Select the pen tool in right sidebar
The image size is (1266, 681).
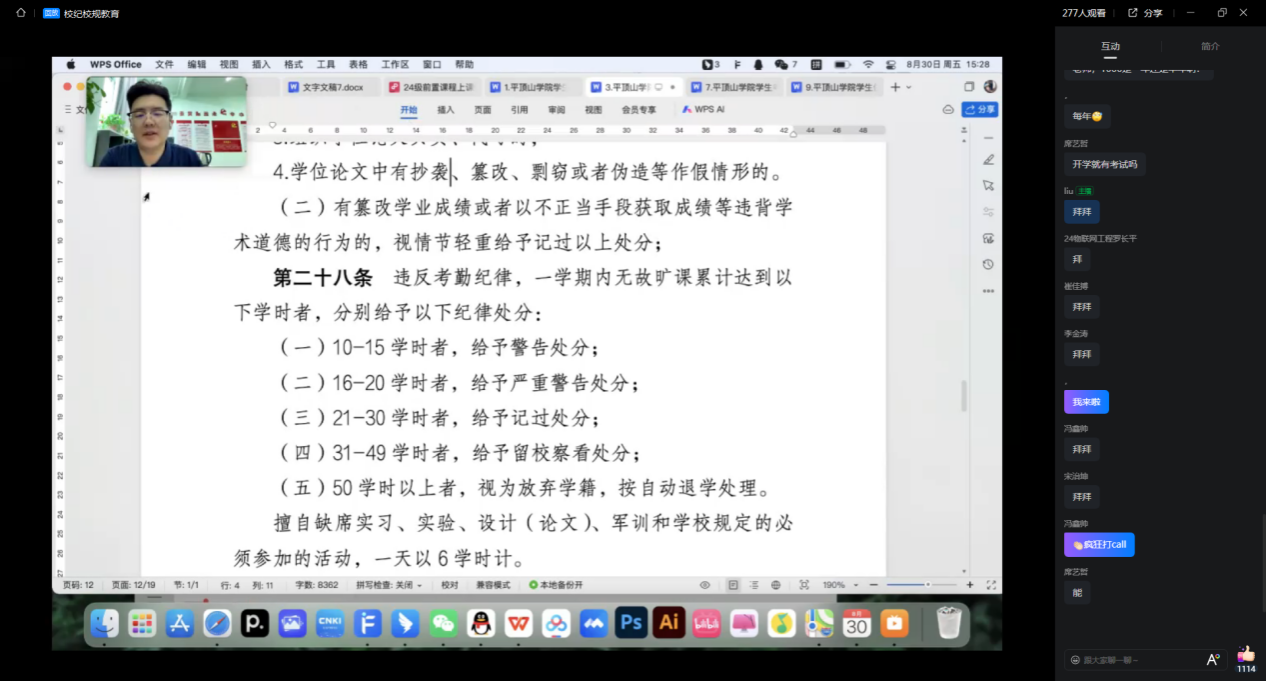pos(988,160)
